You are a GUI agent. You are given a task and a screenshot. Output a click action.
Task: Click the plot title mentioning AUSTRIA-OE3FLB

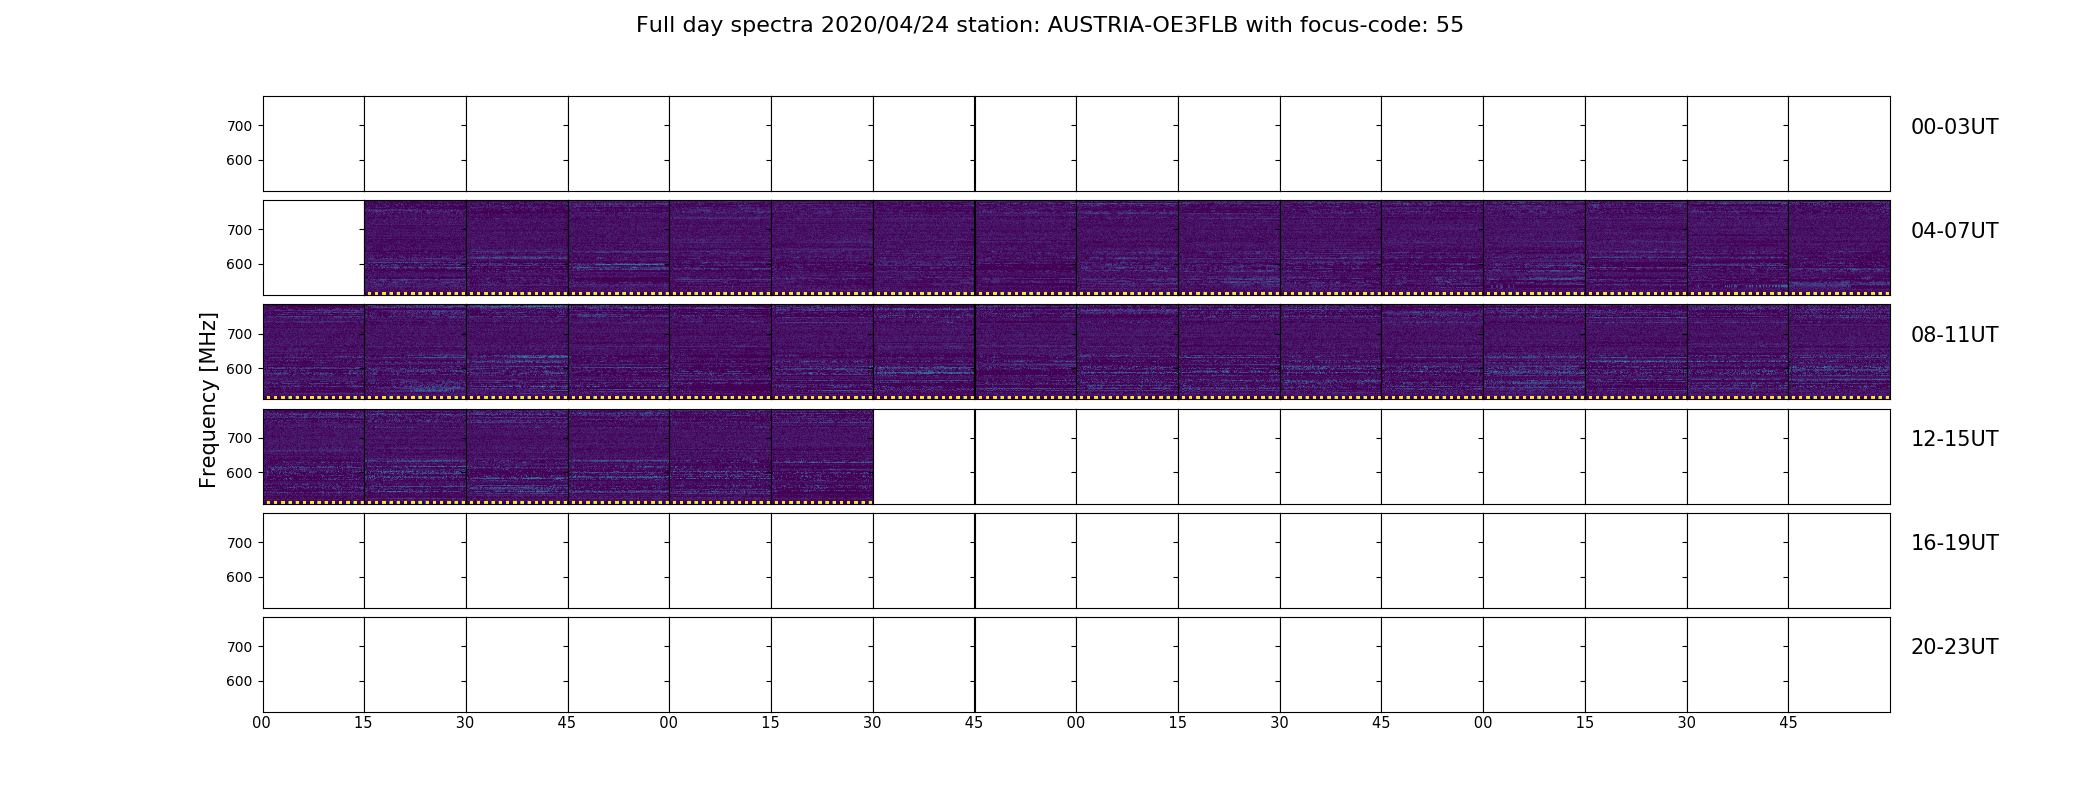(x=1049, y=25)
